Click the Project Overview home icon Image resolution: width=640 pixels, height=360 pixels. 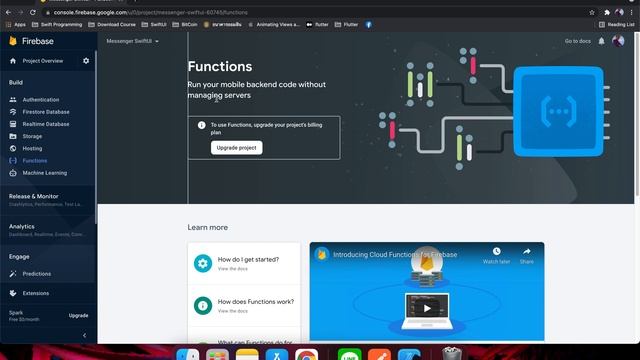point(13,61)
